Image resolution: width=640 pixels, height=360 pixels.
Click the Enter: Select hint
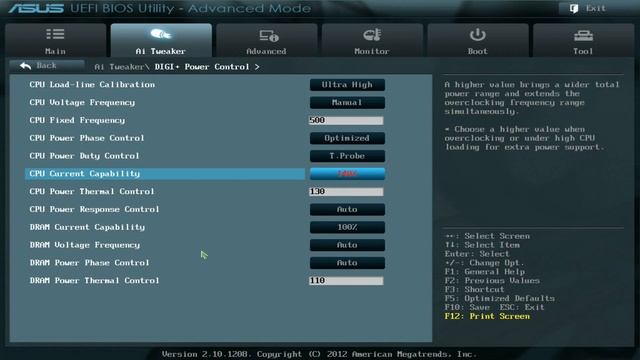pyautogui.click(x=477, y=254)
